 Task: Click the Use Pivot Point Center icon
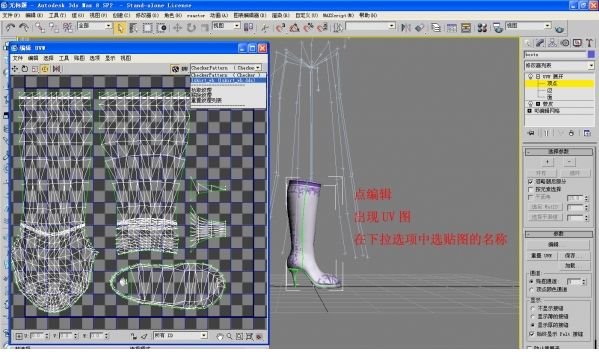click(x=249, y=27)
